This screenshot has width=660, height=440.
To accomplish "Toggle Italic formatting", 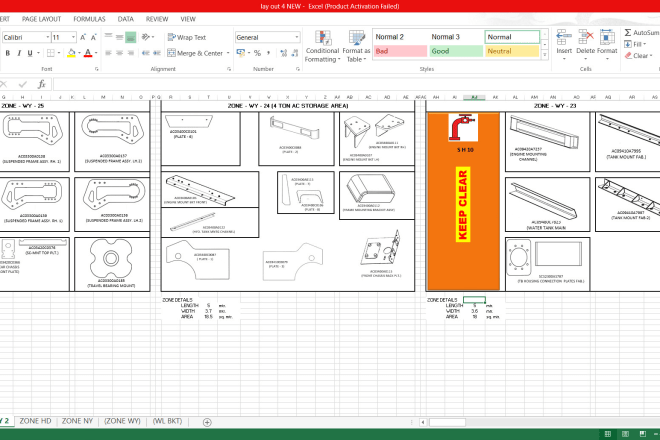I will point(19,53).
